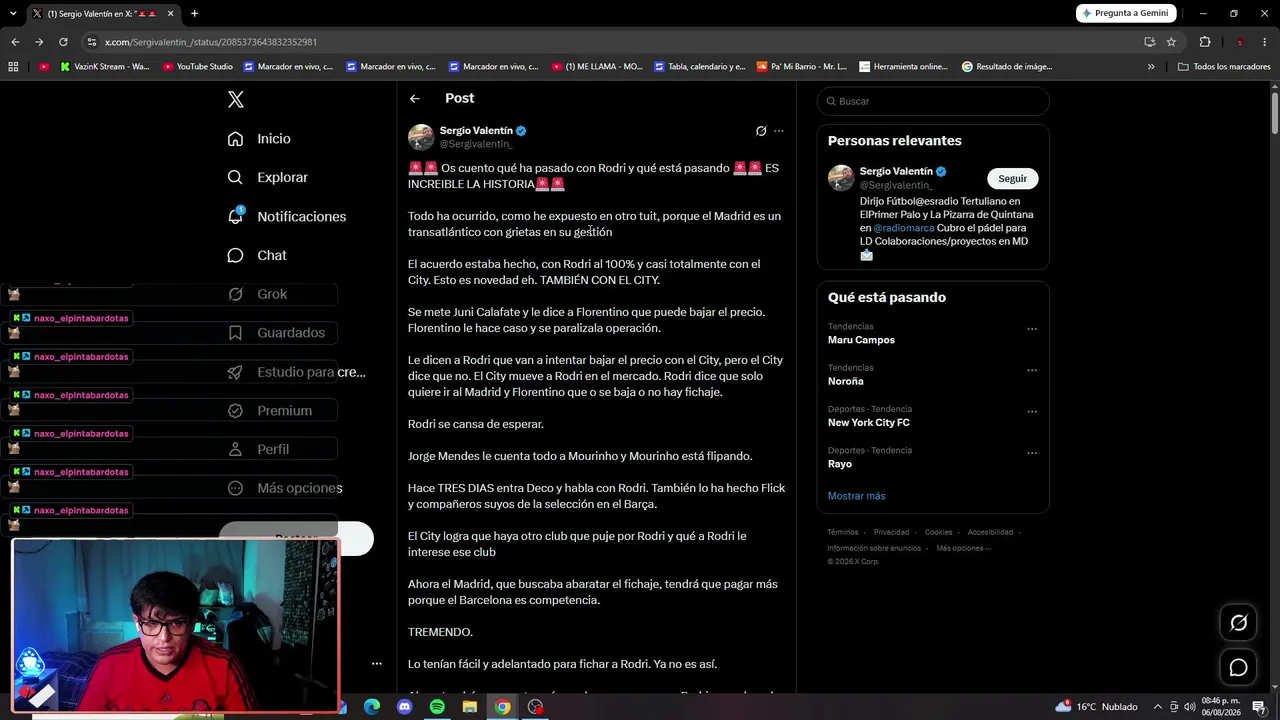Open the Chrome apps grid shortcut
1280x720 pixels.
[13, 67]
